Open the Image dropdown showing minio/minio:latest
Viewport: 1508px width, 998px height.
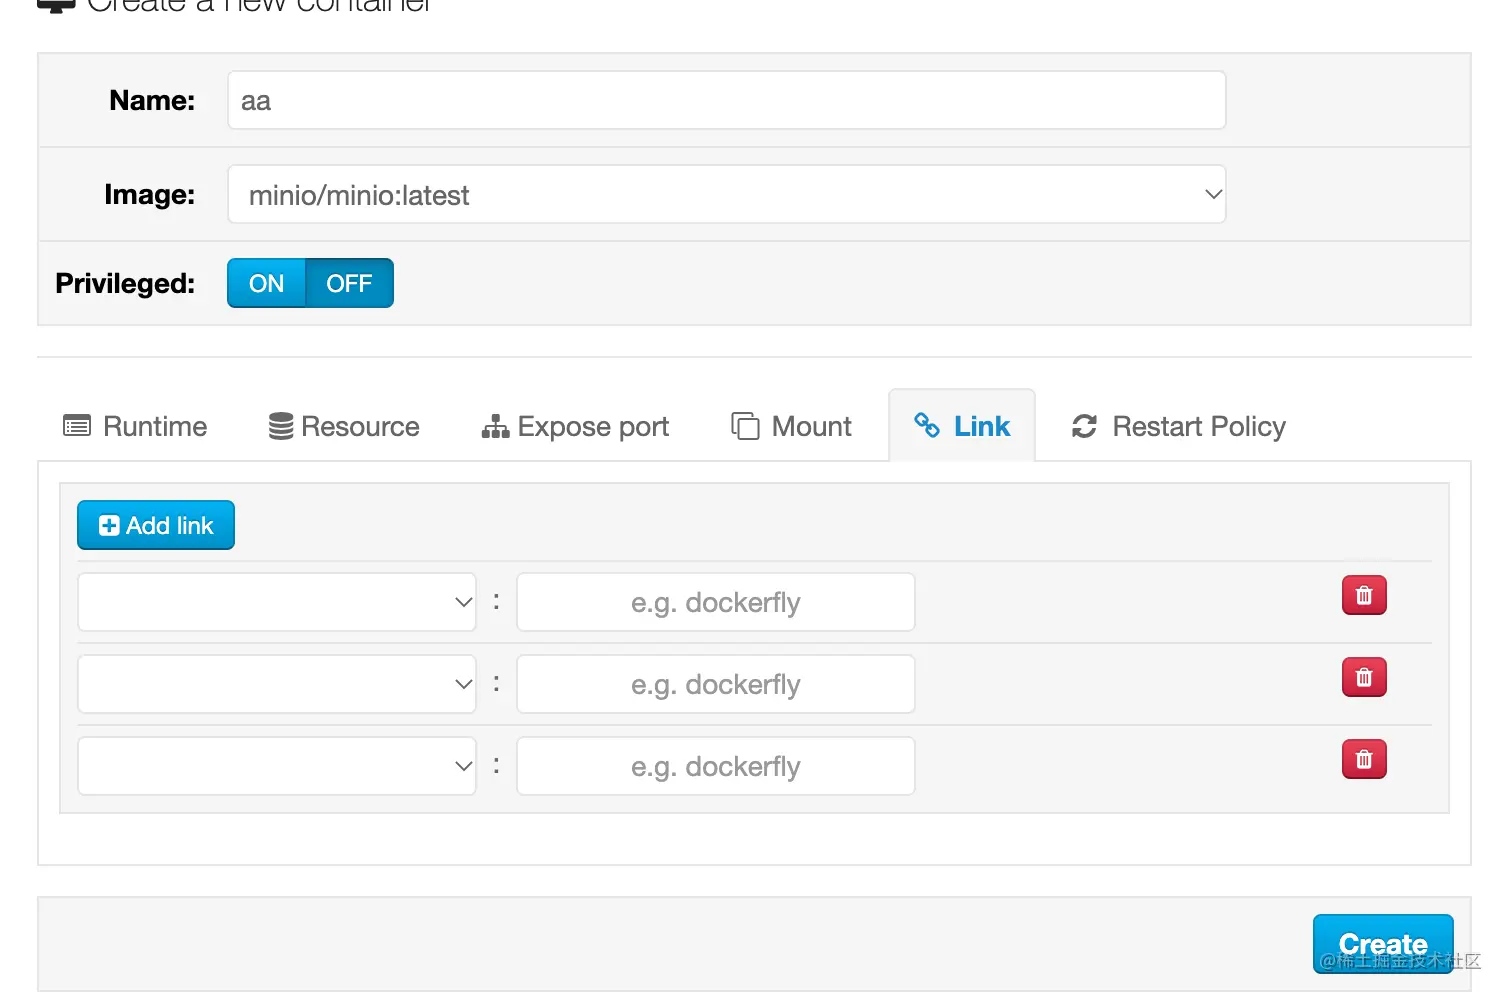point(726,195)
